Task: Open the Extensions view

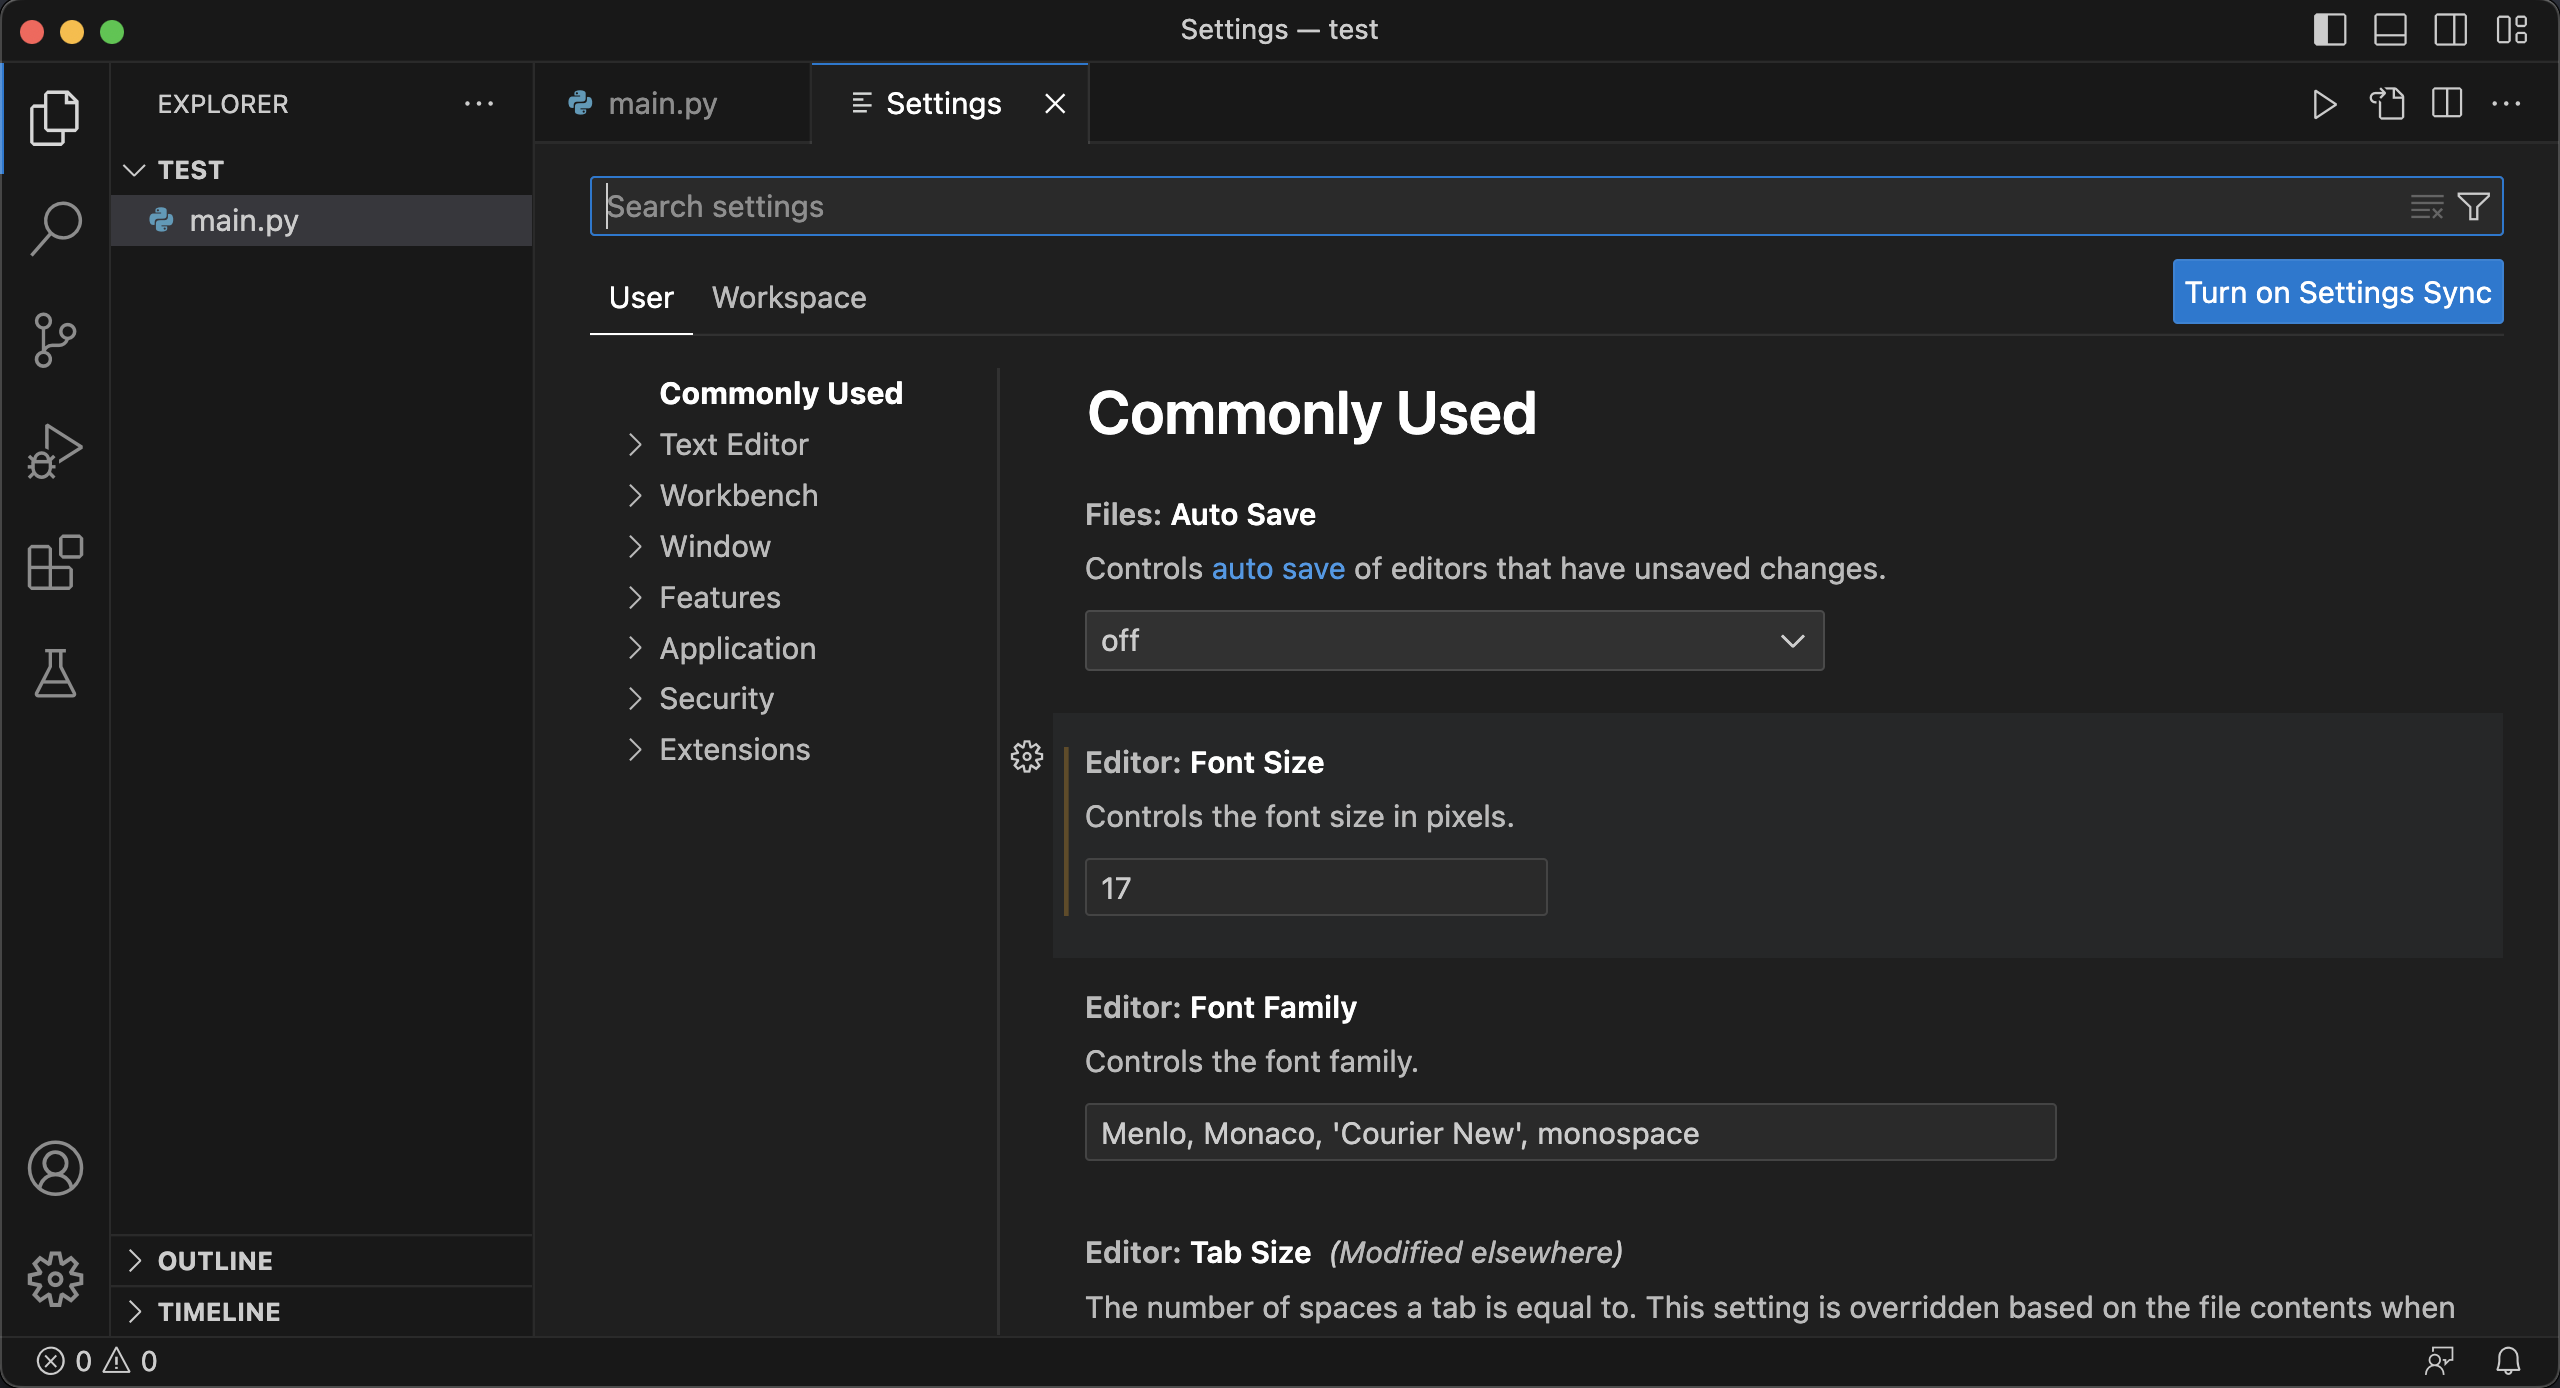Action: (55, 562)
